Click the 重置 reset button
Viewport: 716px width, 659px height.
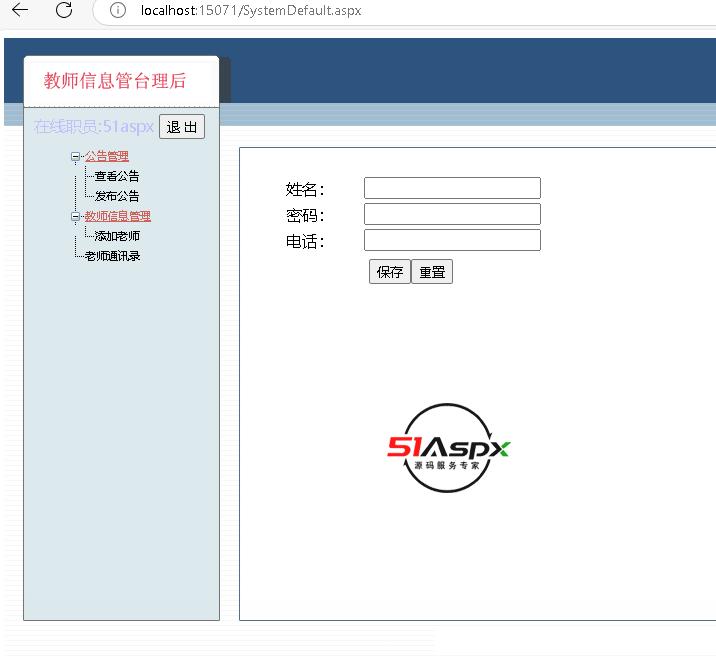coord(432,272)
